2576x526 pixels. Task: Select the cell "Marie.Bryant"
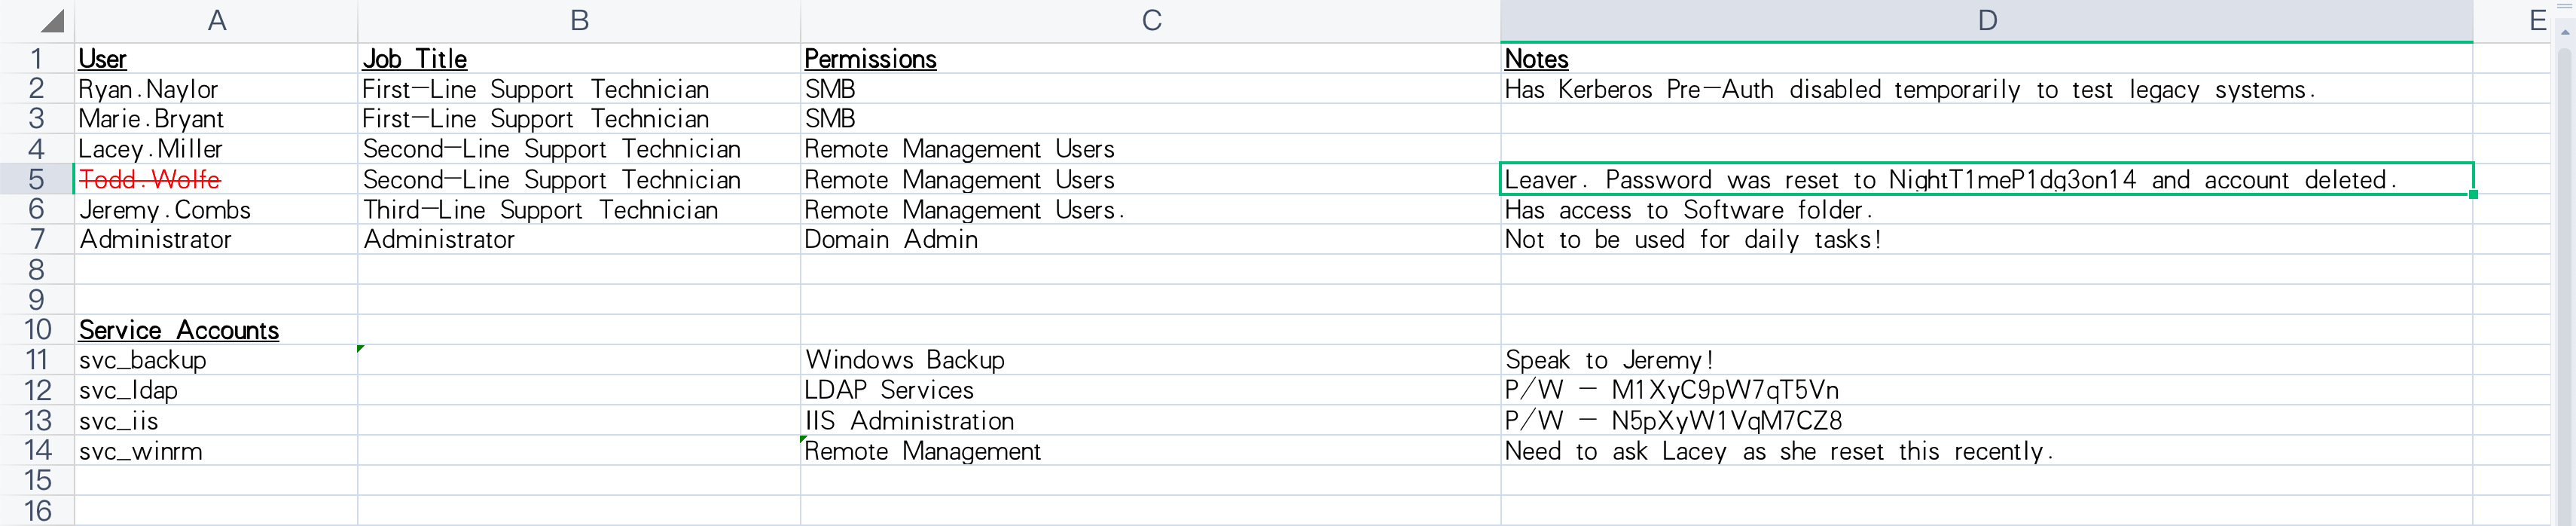pyautogui.click(x=216, y=119)
